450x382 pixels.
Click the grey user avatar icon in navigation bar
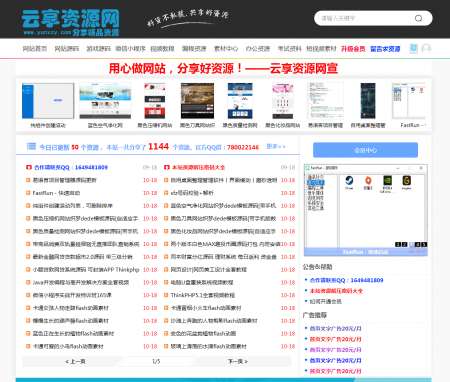coord(426,48)
